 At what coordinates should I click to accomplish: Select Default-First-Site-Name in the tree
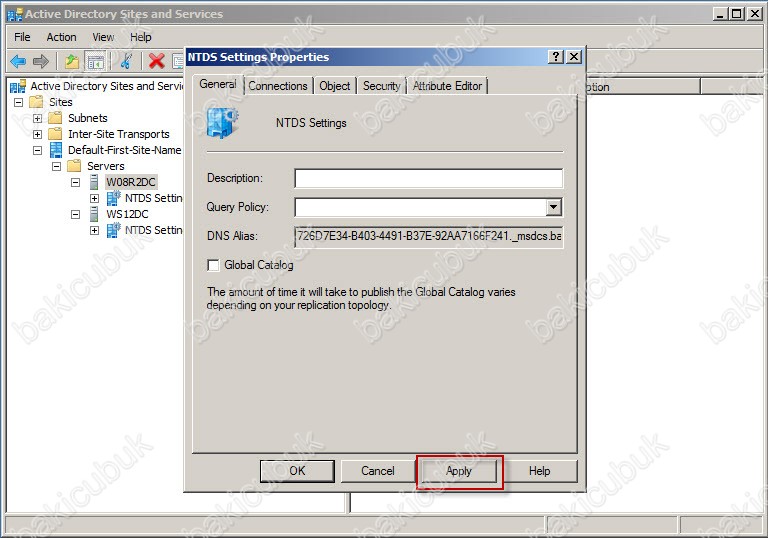[x=124, y=150]
